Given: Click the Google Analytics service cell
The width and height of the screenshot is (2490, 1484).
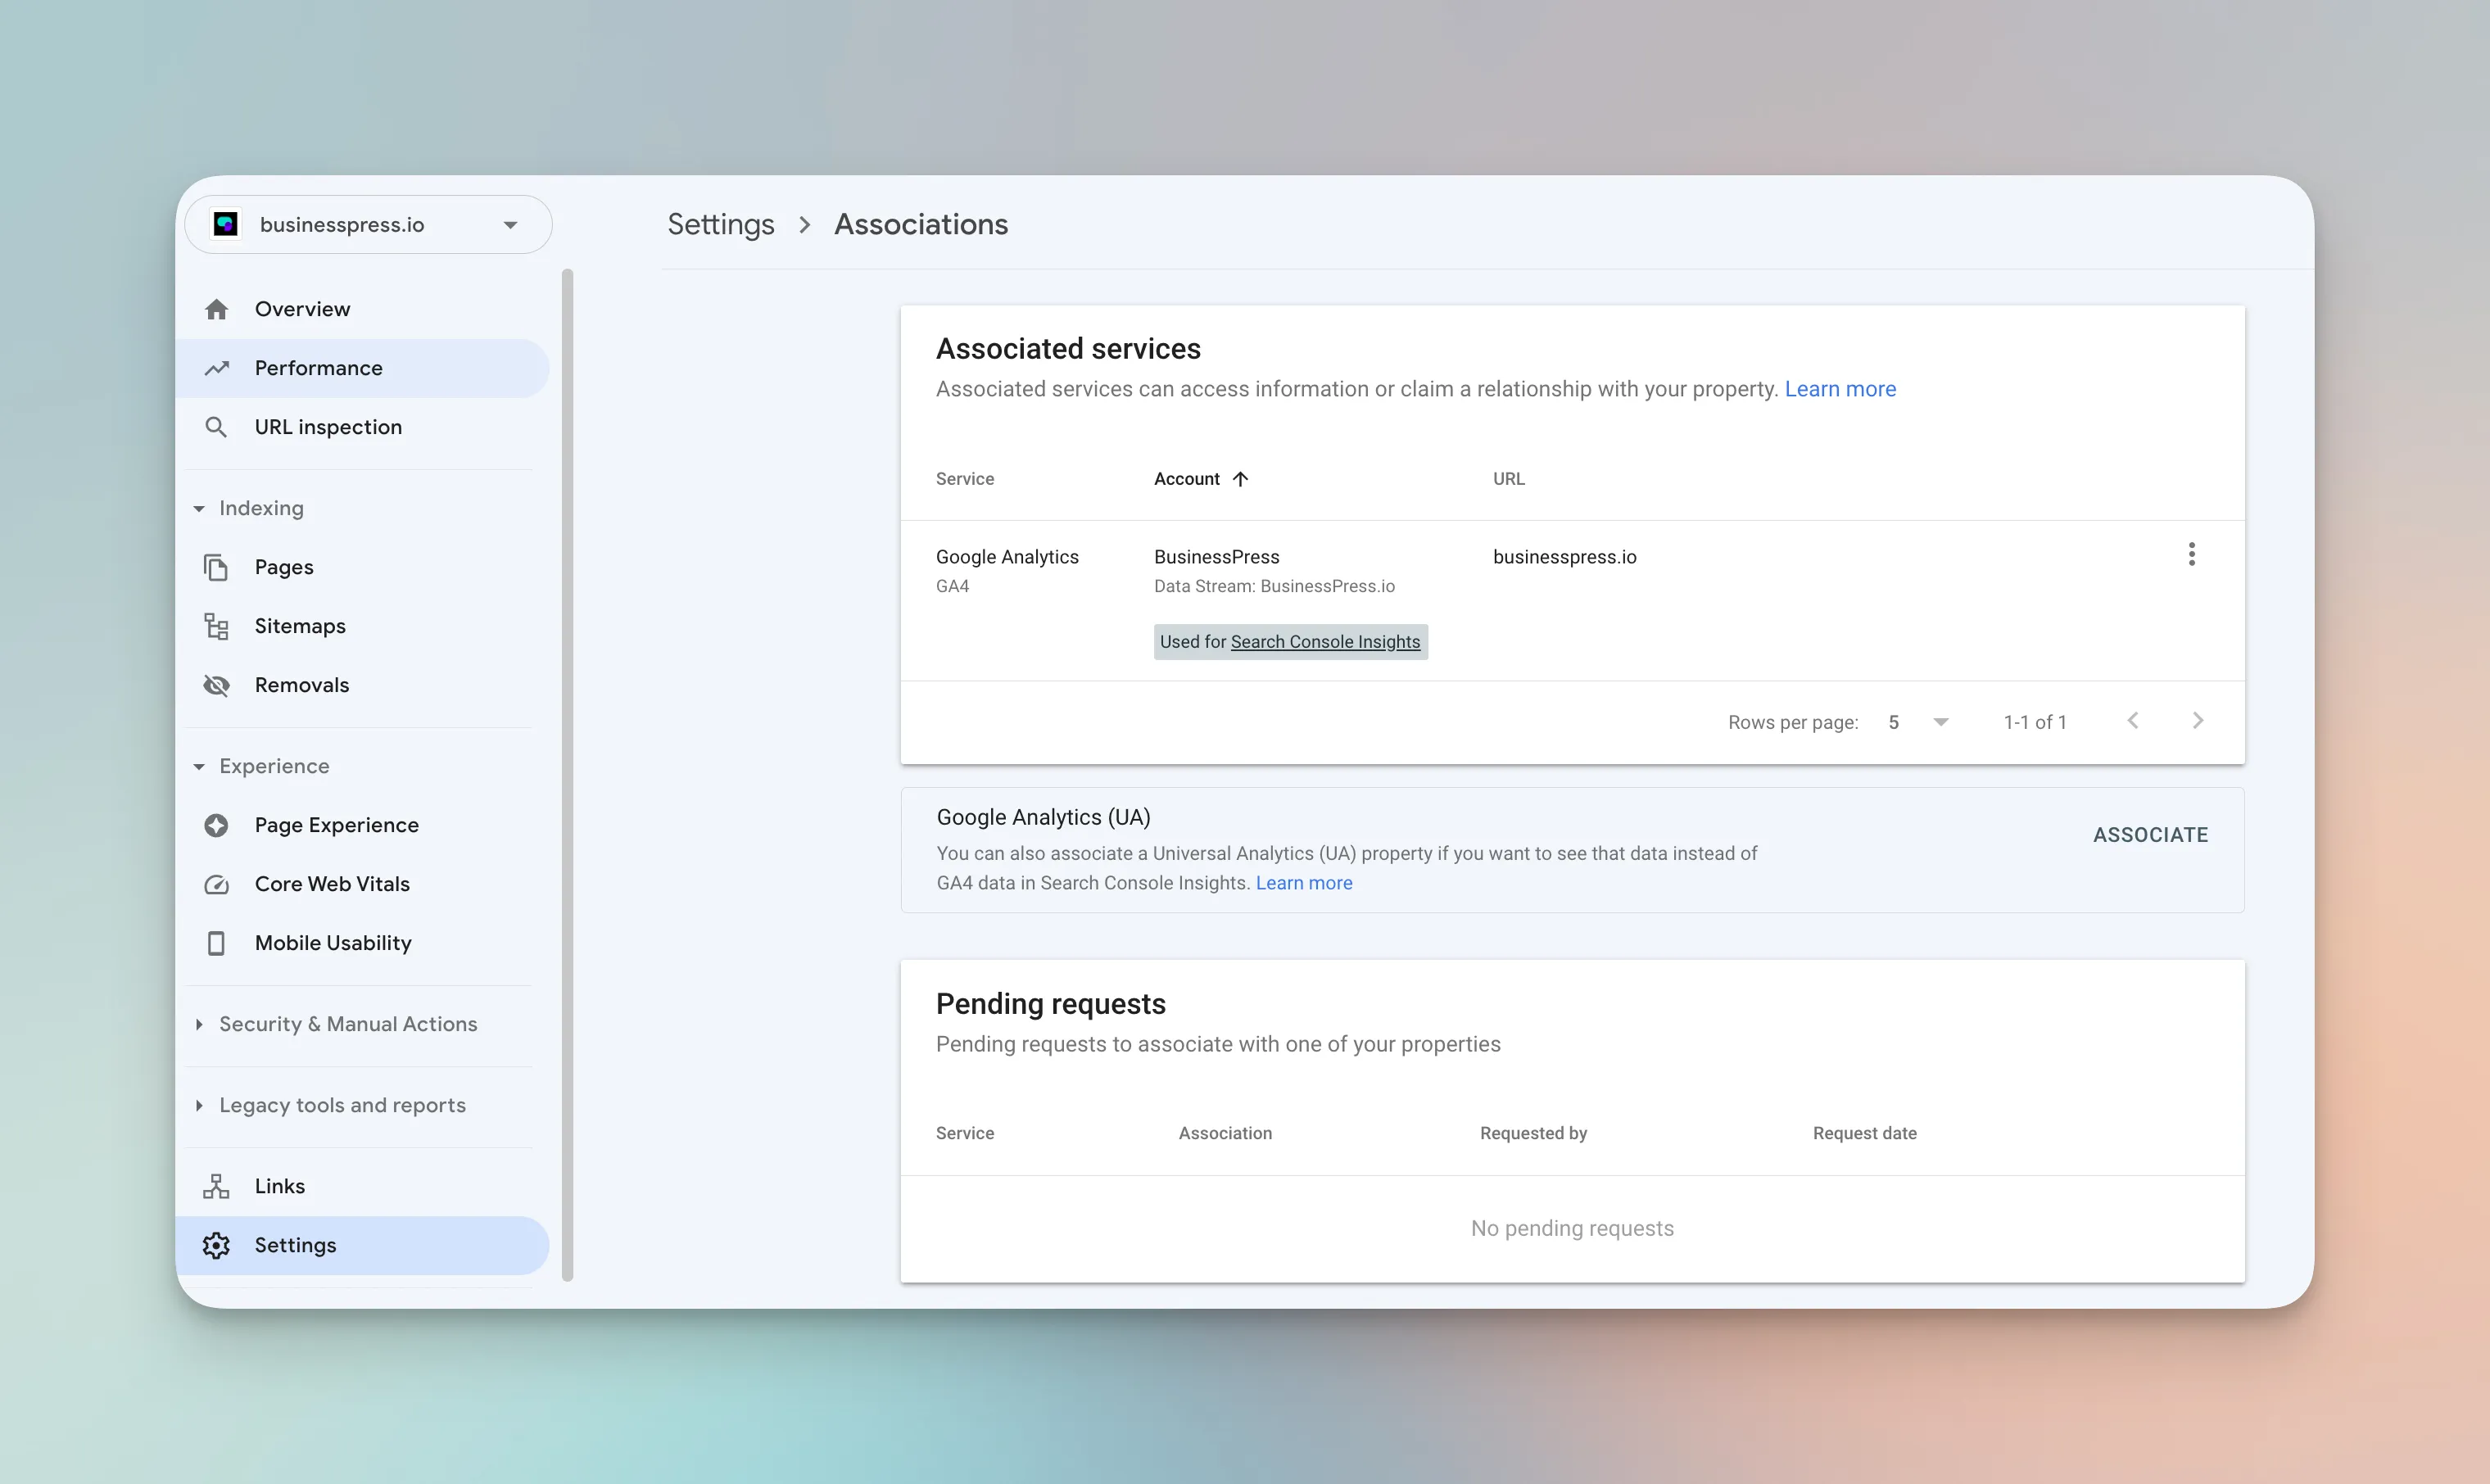Looking at the screenshot, I should [x=1007, y=557].
